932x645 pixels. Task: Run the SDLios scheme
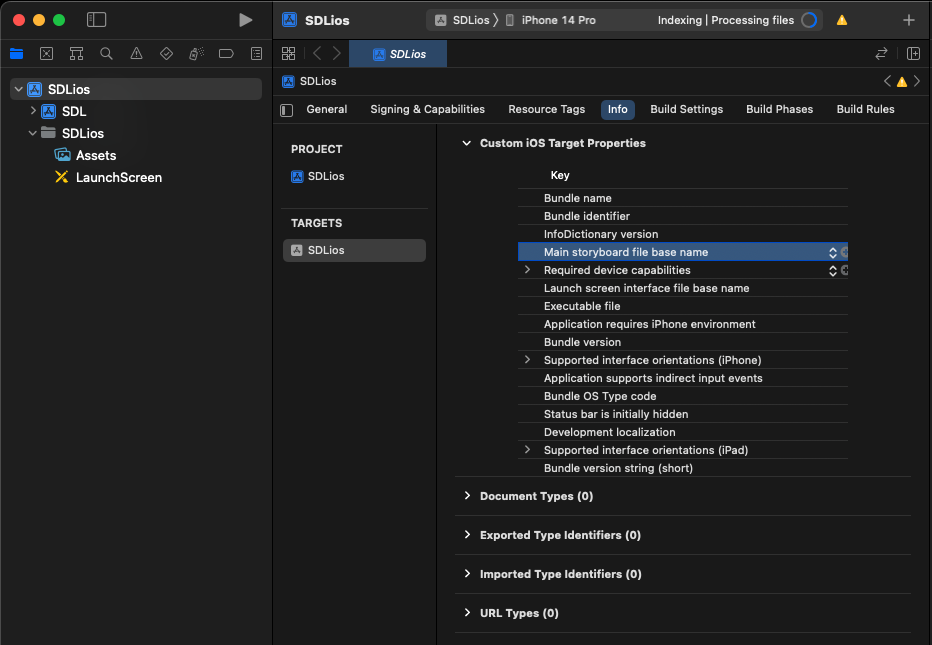[245, 20]
